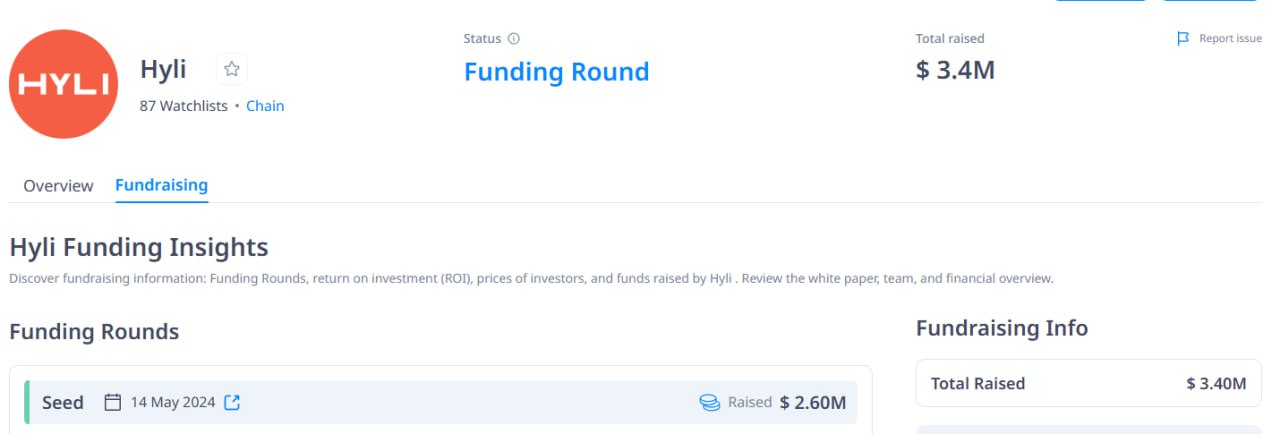Screen dimensions: 1280x434
Task: Click the Report issue flag icon
Action: pos(1183,39)
